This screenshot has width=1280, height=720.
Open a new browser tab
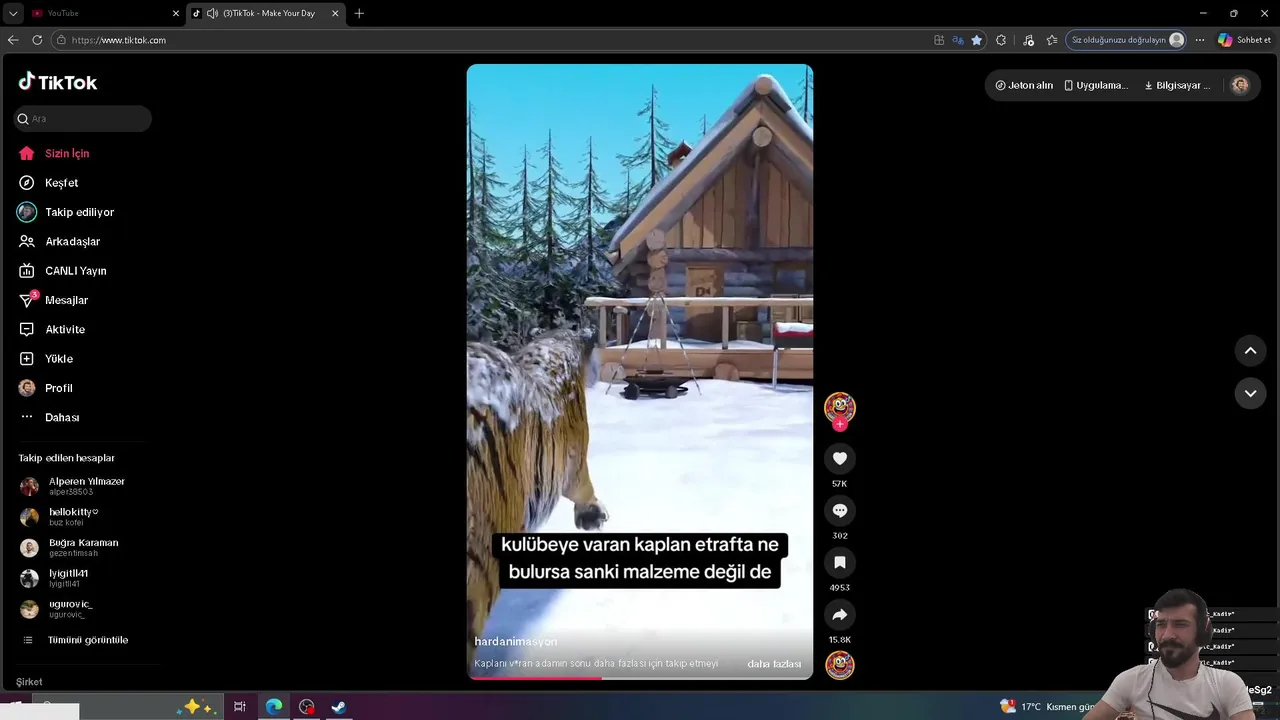click(x=359, y=13)
